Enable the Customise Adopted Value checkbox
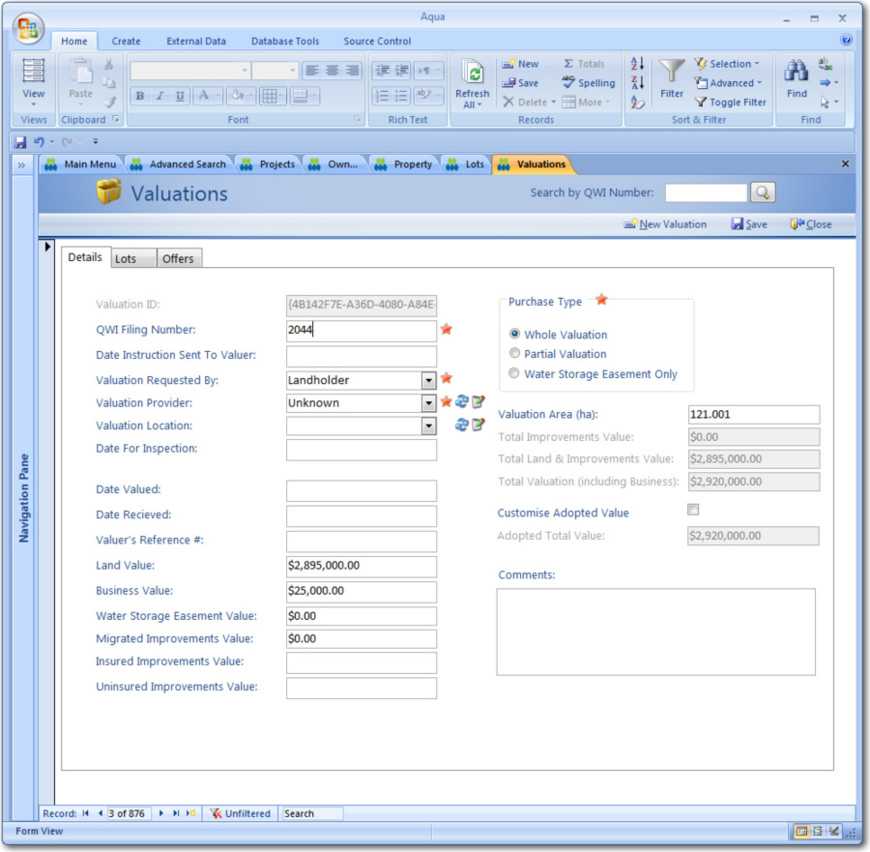The width and height of the screenshot is (870, 852). coord(693,510)
